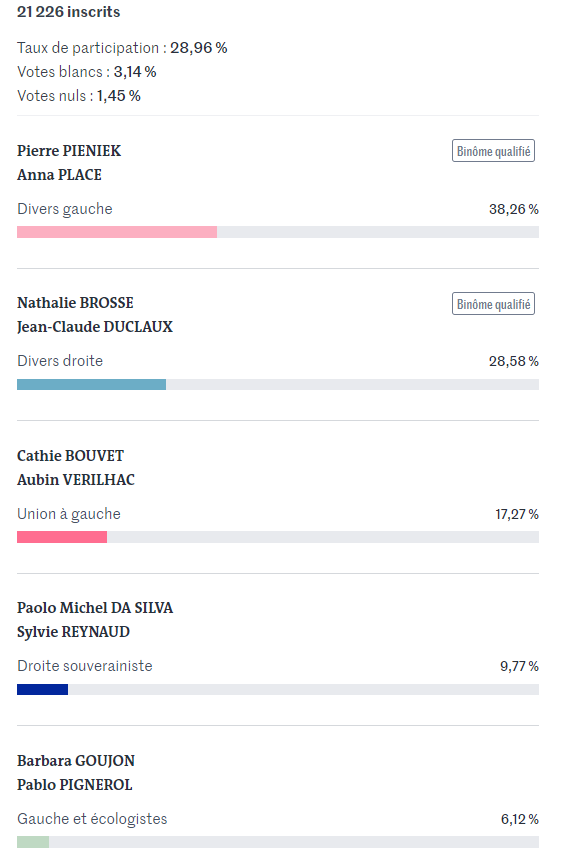The height and width of the screenshot is (866, 562).
Task: Select candidate name Aubin VERILHAC
Action: 76,480
